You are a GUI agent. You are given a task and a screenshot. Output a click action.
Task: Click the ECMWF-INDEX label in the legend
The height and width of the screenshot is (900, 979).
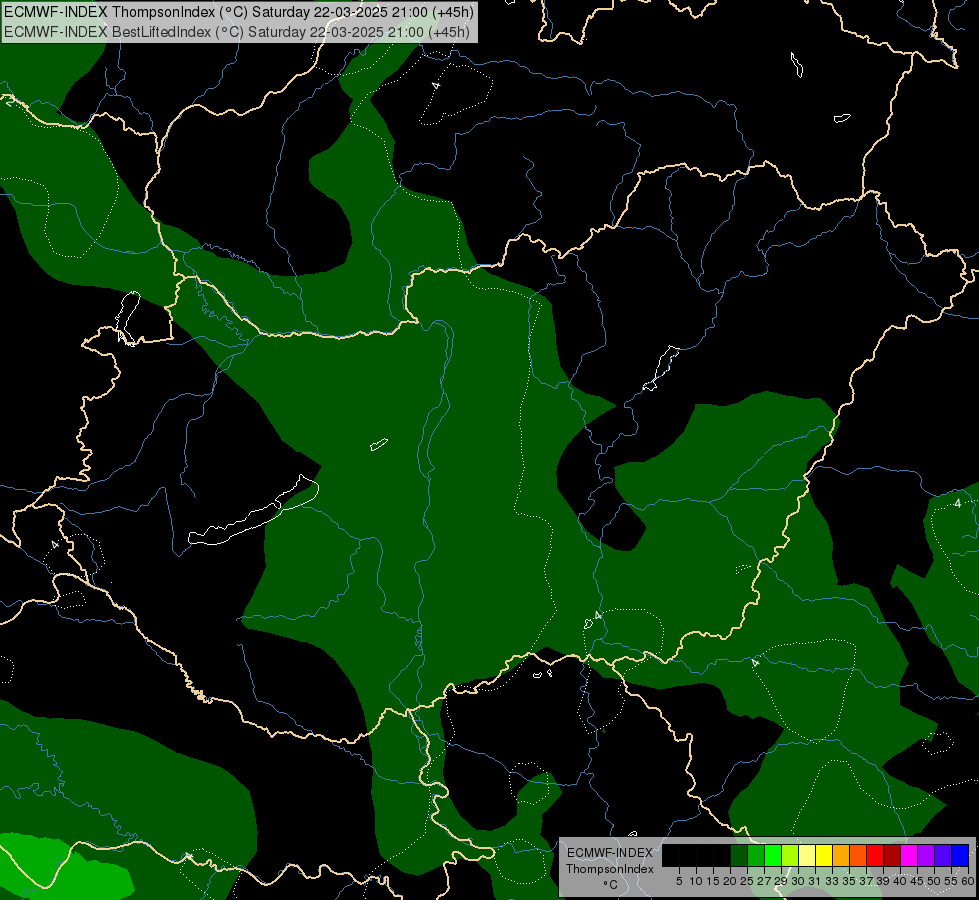tap(610, 853)
